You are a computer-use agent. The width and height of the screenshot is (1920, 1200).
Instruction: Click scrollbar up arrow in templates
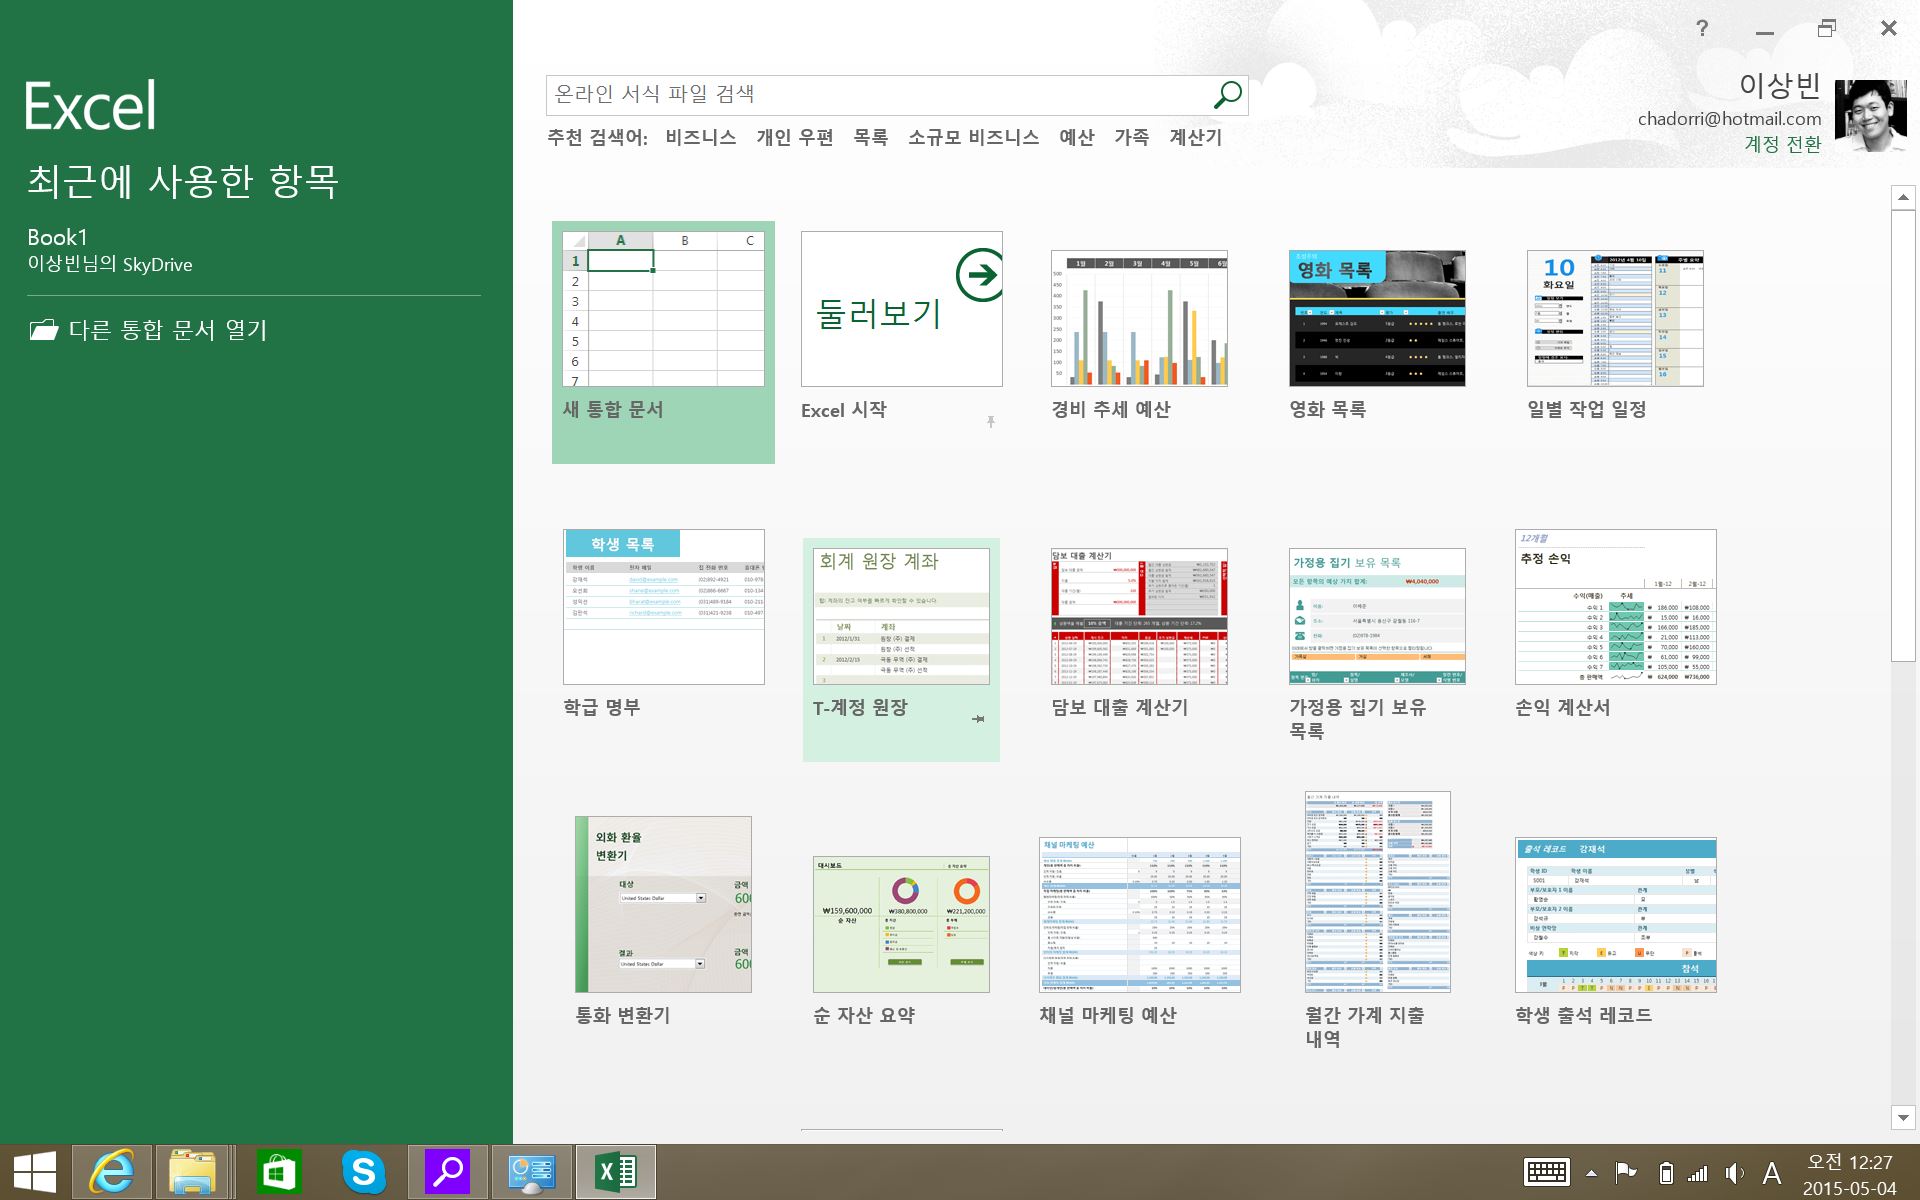[1903, 197]
